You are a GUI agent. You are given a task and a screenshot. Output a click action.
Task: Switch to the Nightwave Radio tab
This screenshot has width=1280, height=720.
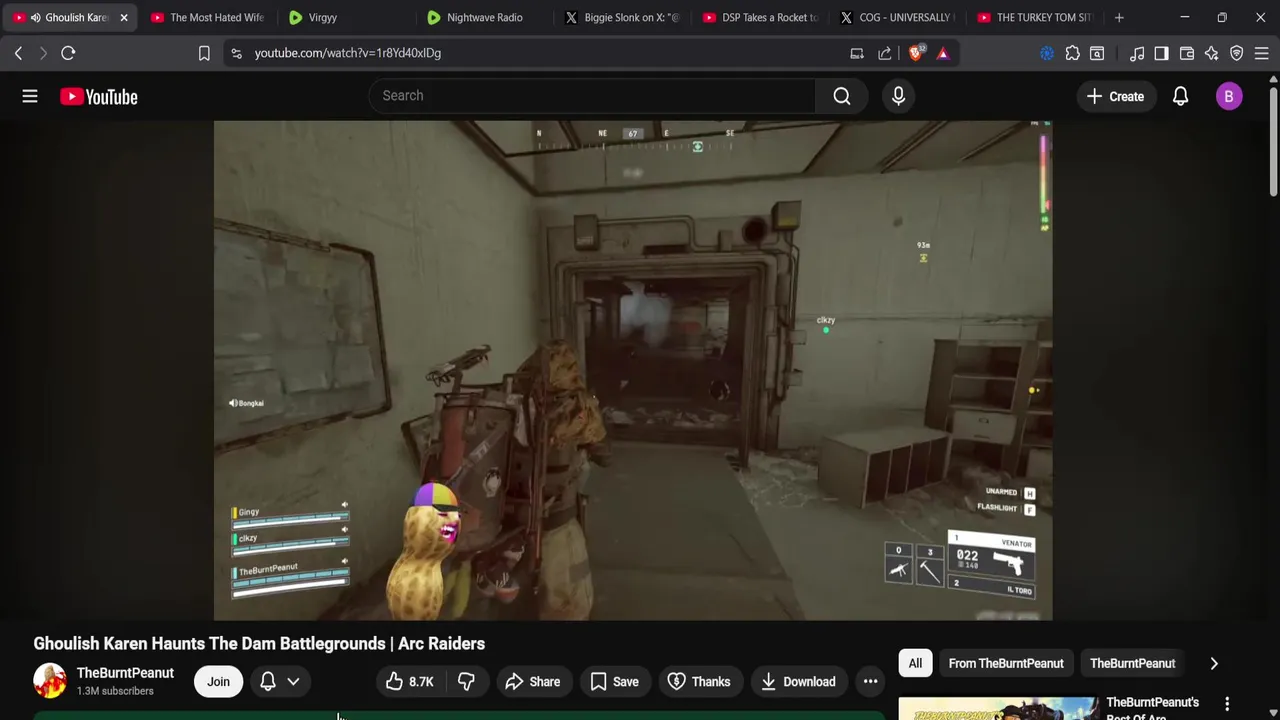483,17
